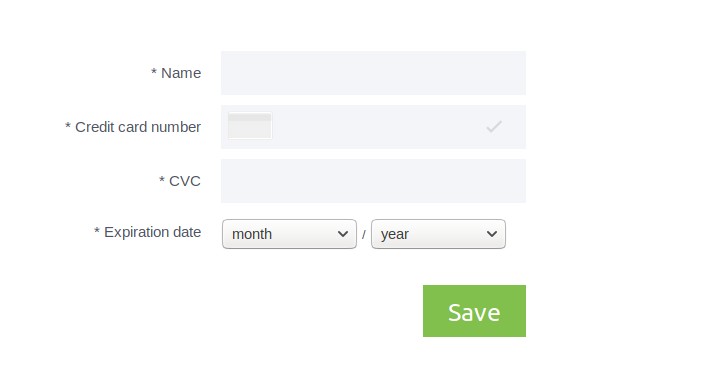This screenshot has width=707, height=388.
Task: Open the expiration year dropdown
Action: tap(438, 234)
